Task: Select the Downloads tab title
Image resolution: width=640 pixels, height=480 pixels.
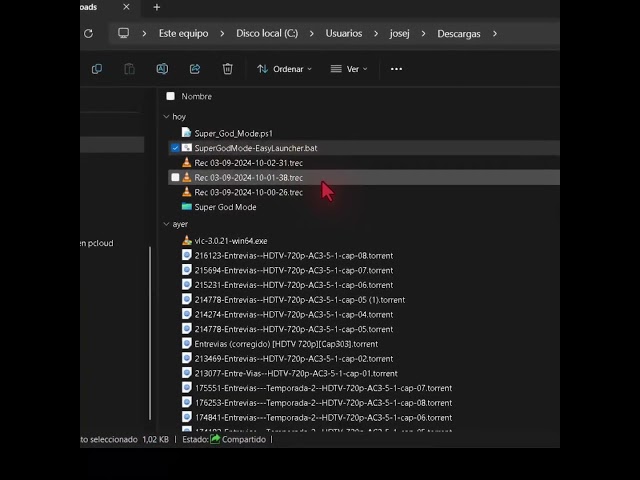Action: pos(89,7)
